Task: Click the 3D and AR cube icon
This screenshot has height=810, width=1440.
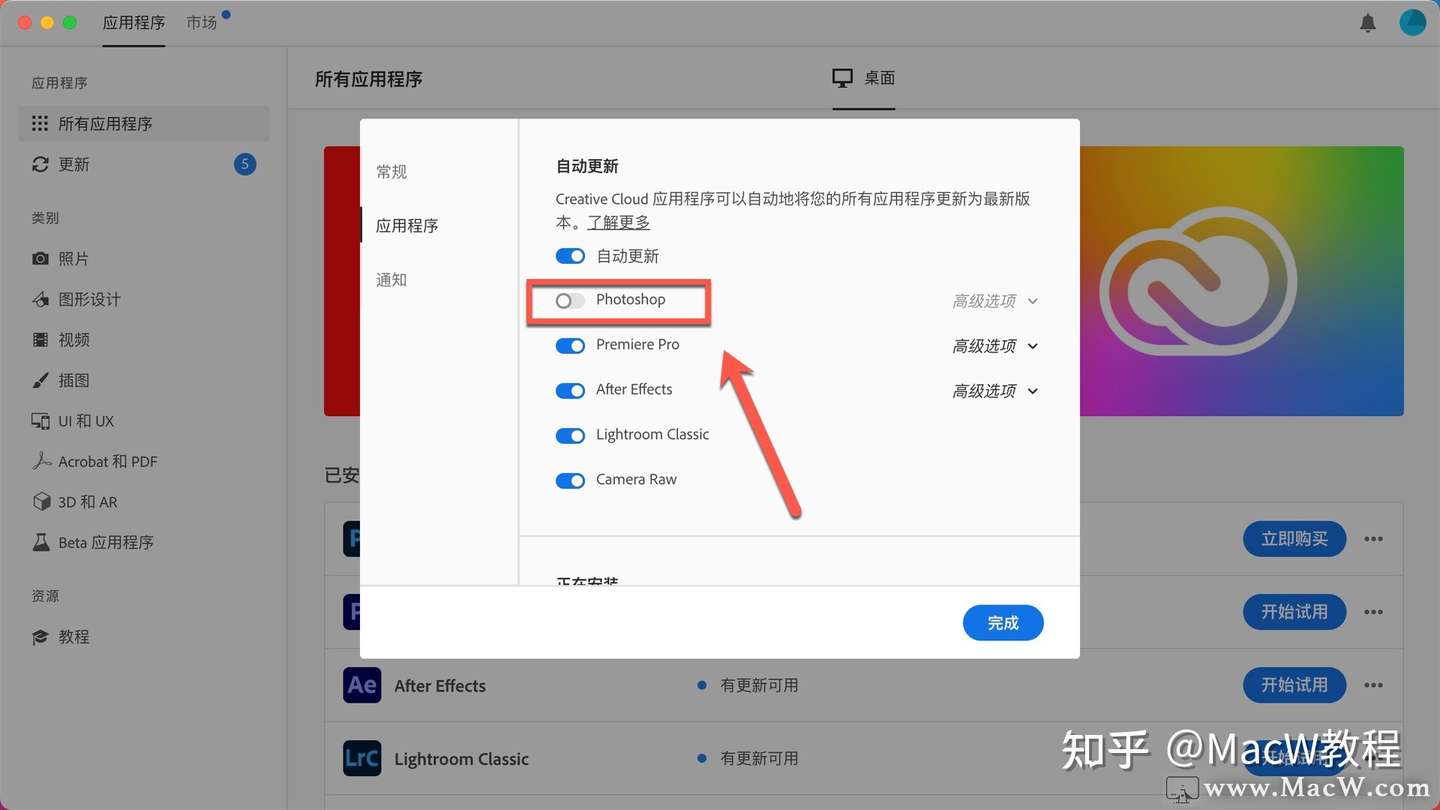Action: pyautogui.click(x=40, y=502)
